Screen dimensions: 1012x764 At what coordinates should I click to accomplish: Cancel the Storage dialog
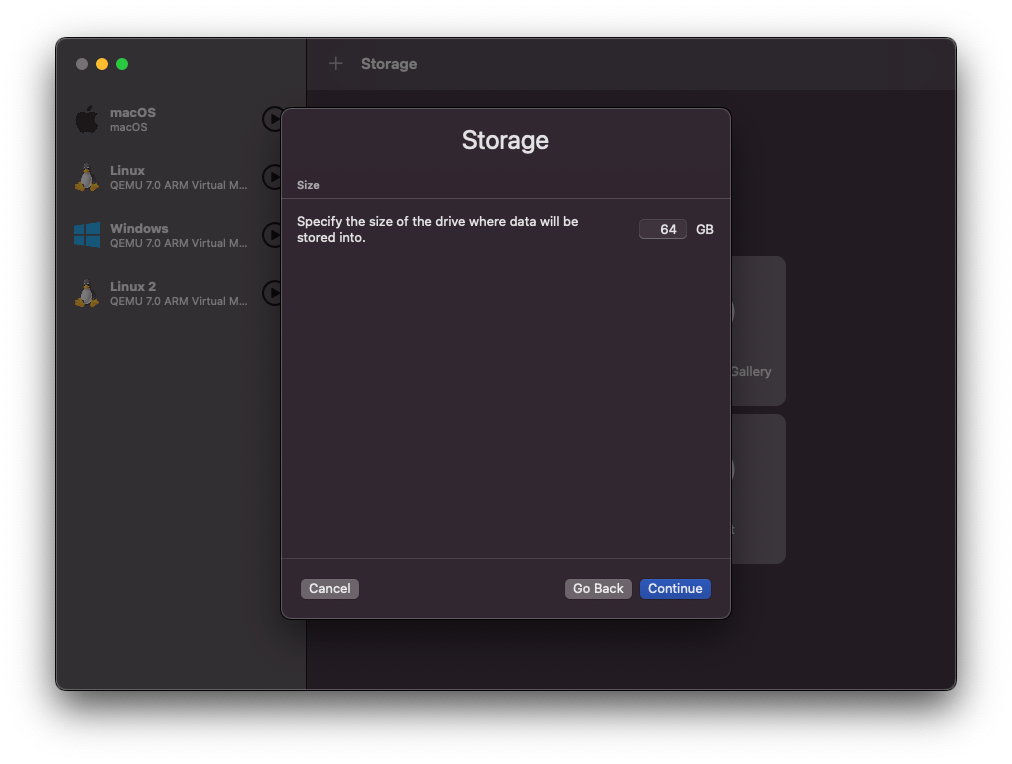(330, 588)
